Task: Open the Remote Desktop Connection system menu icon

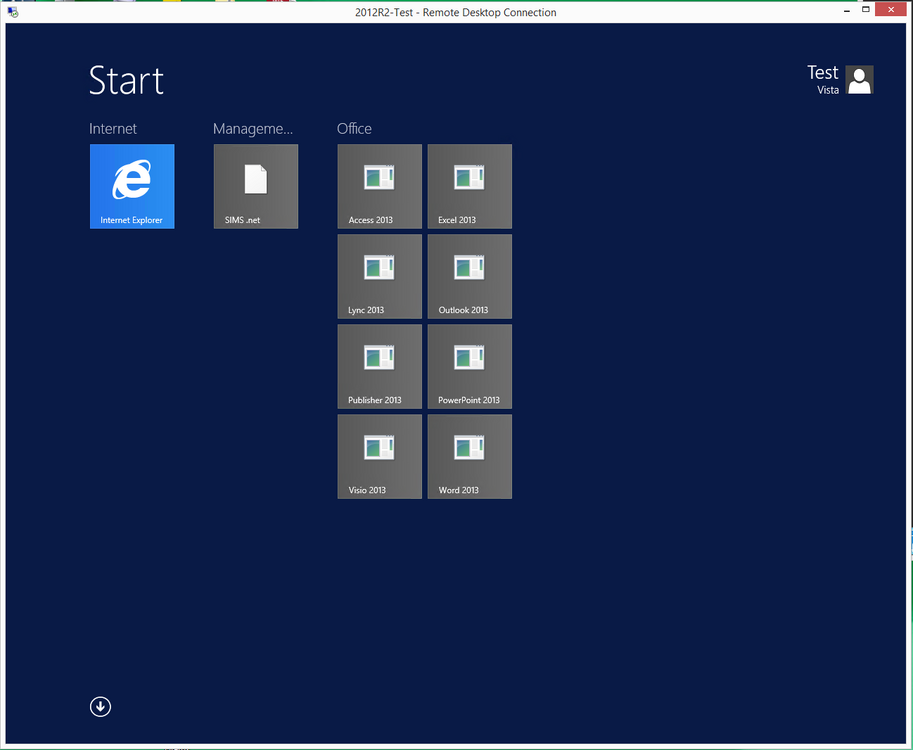Action: point(13,12)
